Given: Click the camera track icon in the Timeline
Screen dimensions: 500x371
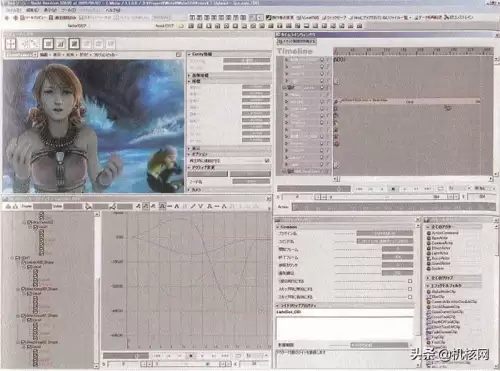Looking at the screenshot, I should pos(290,87).
